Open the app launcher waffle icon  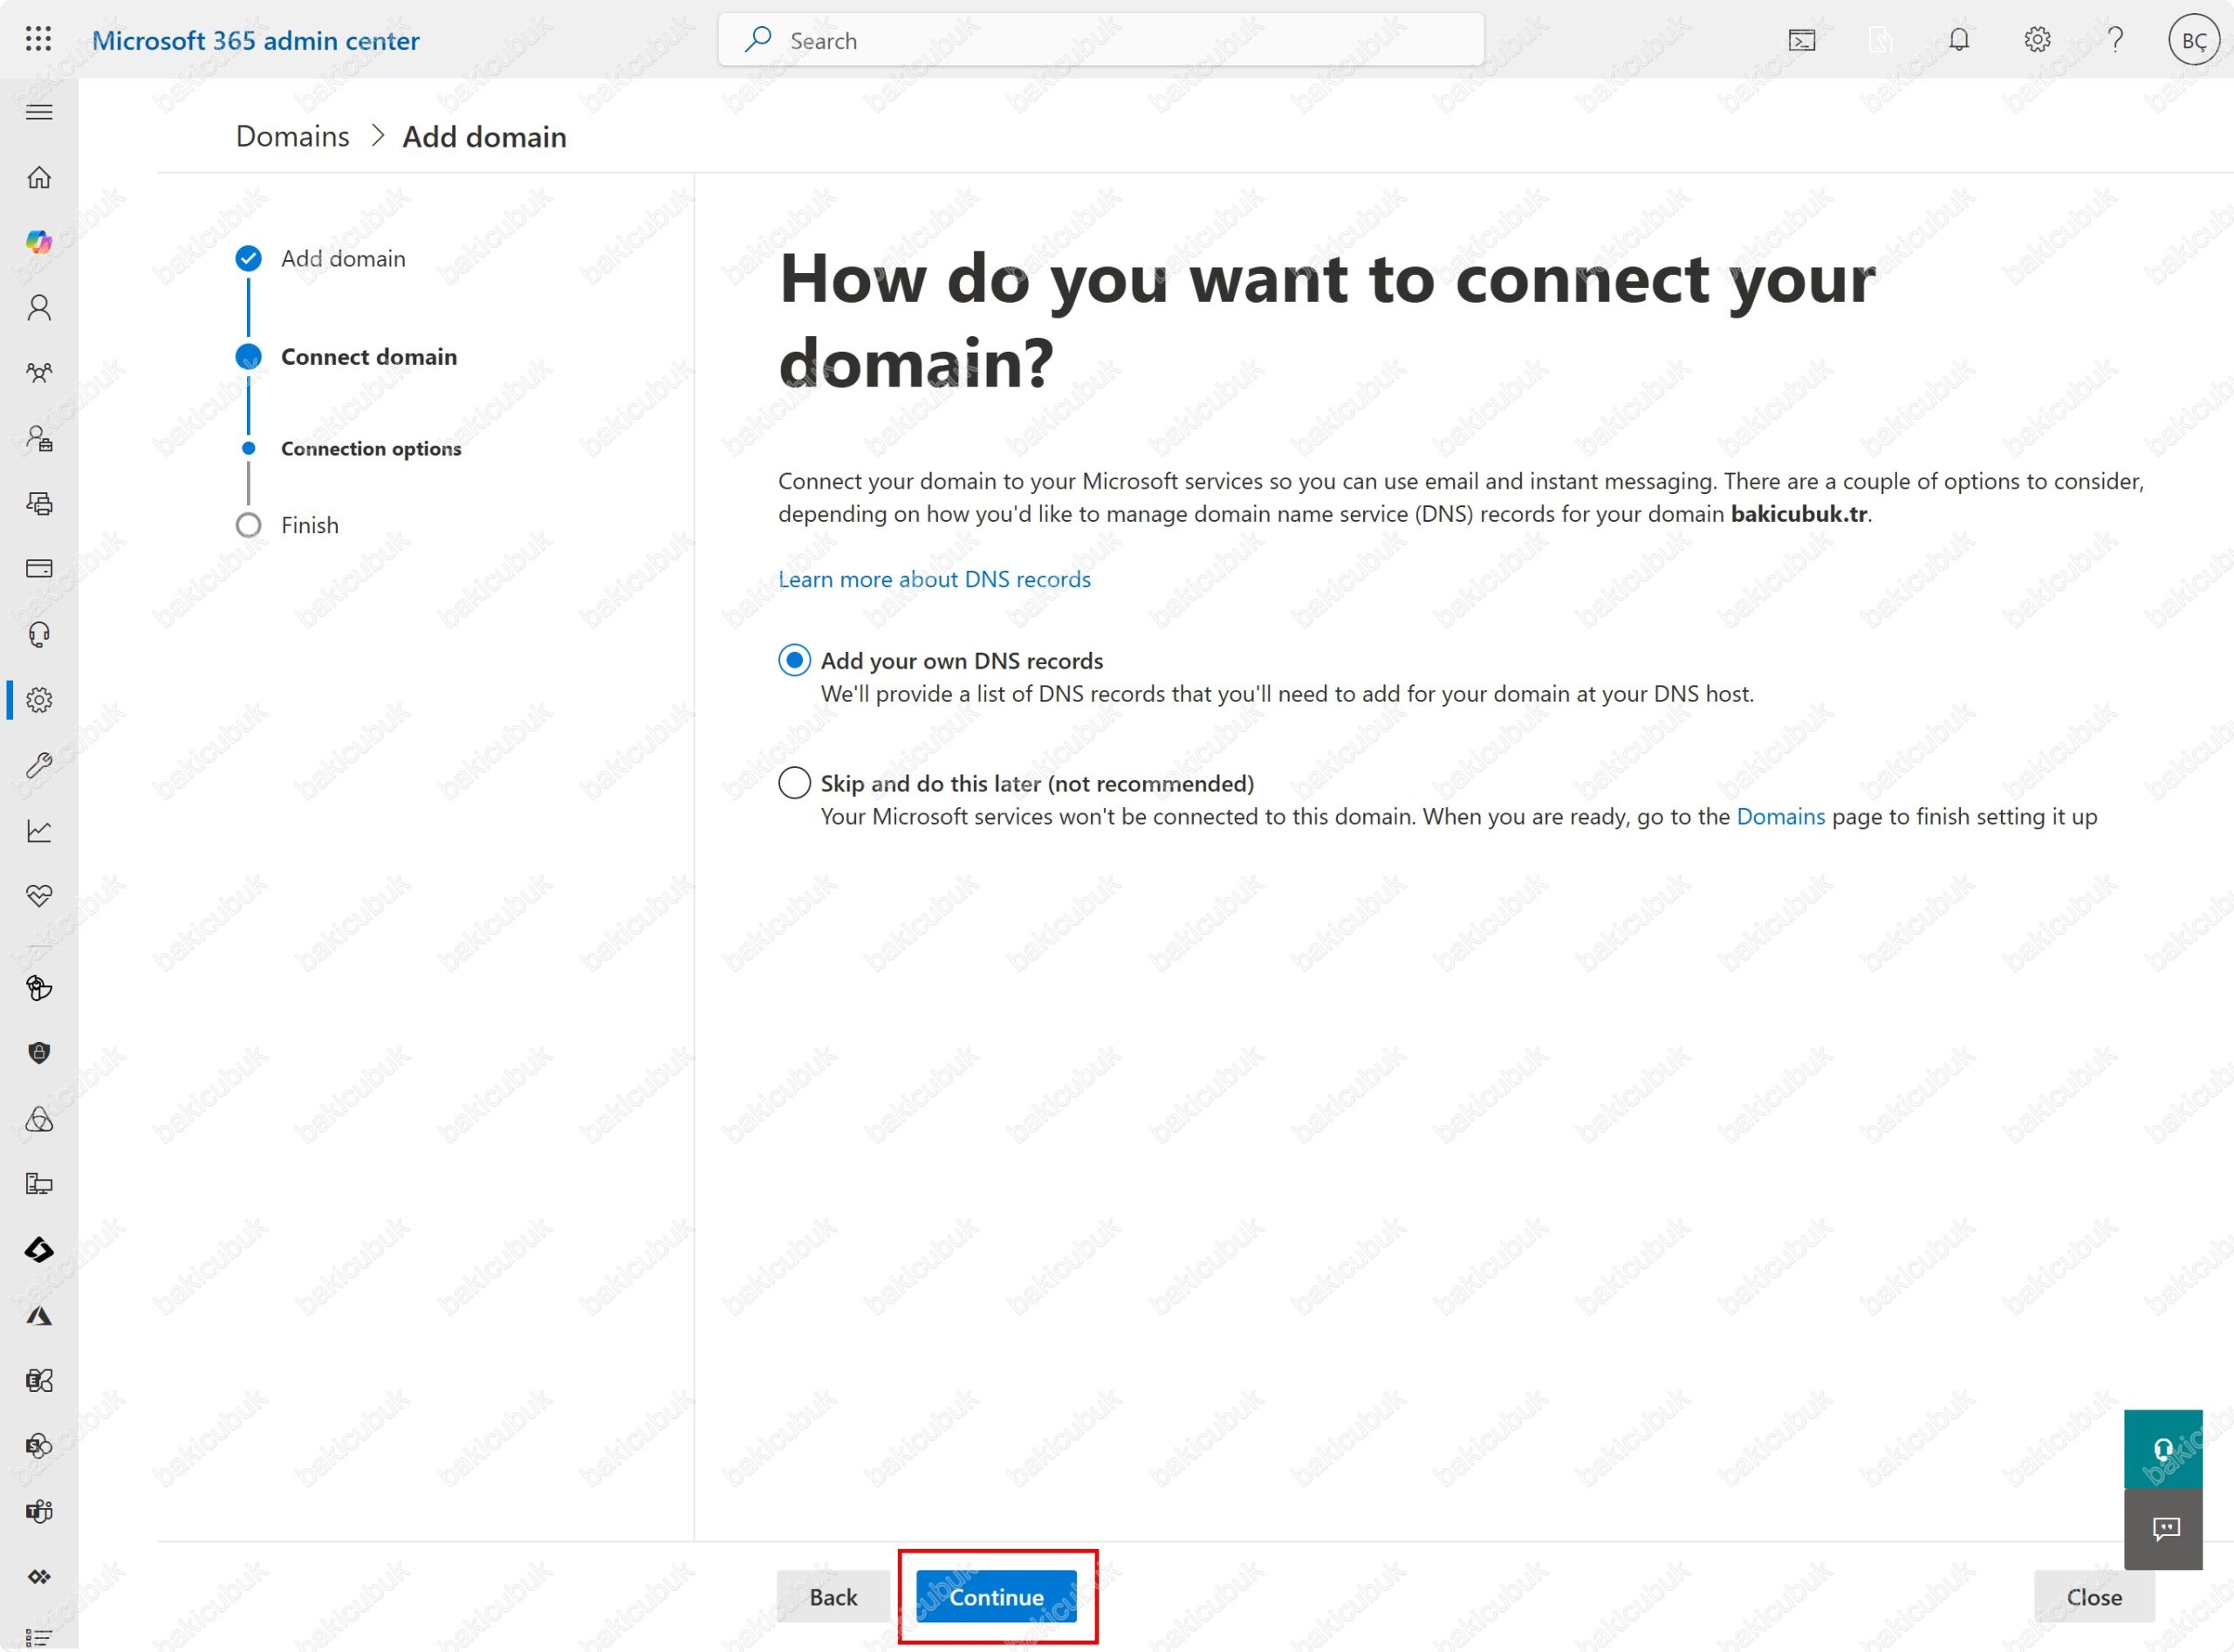click(38, 39)
